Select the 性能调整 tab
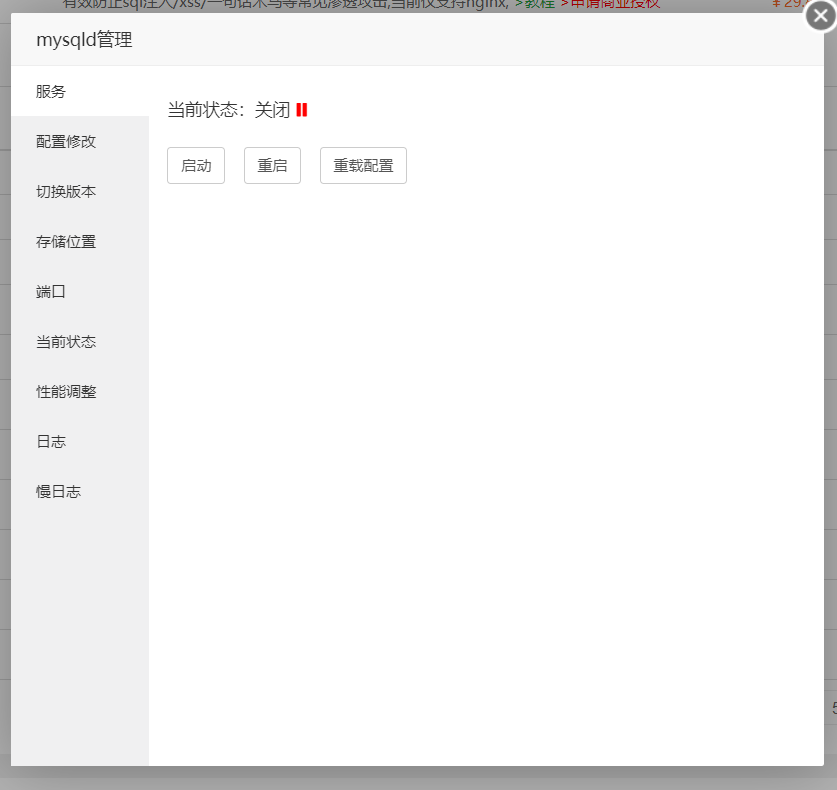Screen dimensions: 837x790 point(80,392)
